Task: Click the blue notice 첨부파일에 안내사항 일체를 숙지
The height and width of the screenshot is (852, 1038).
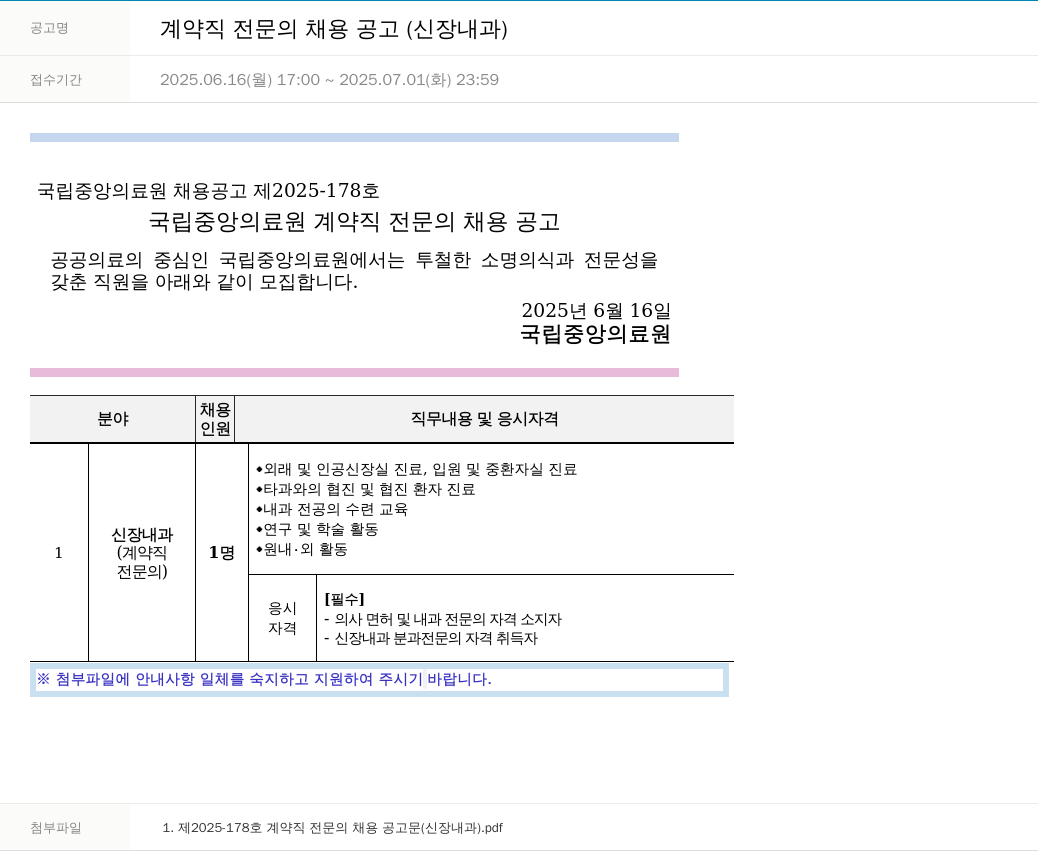Action: pyautogui.click(x=264, y=679)
